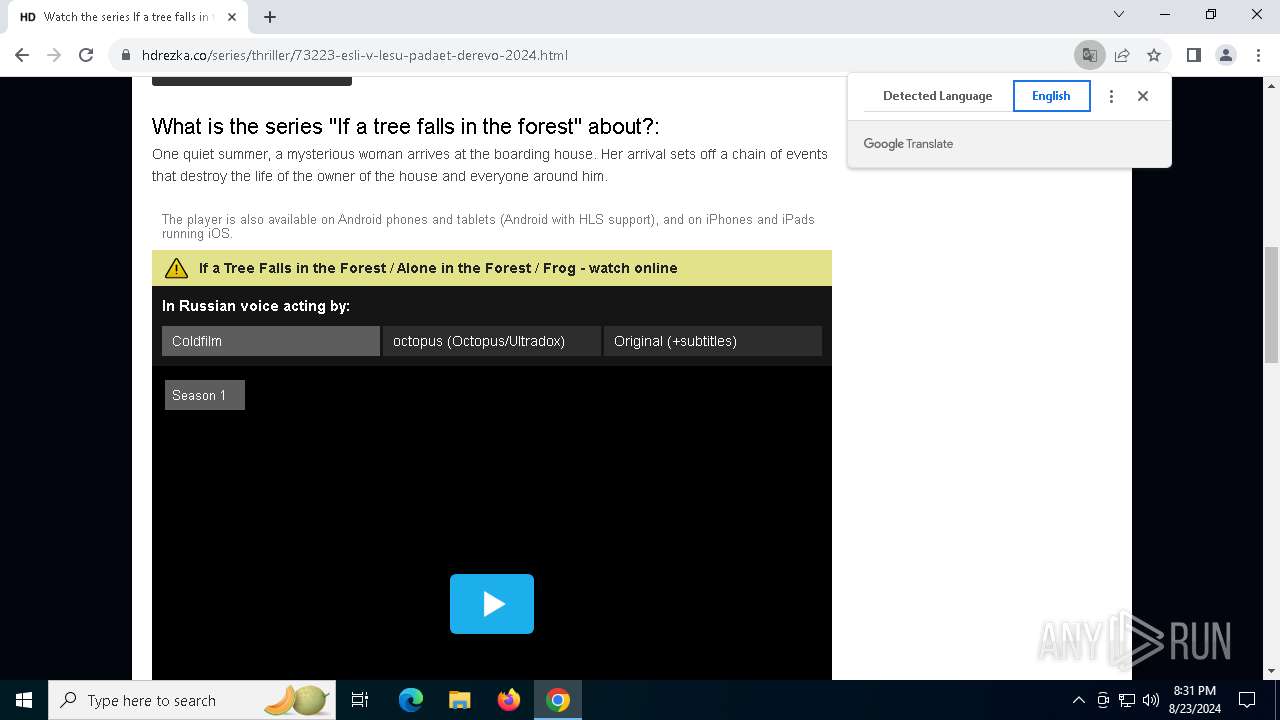
Task: Click the Google Translate icon in address bar
Action: [x=1090, y=55]
